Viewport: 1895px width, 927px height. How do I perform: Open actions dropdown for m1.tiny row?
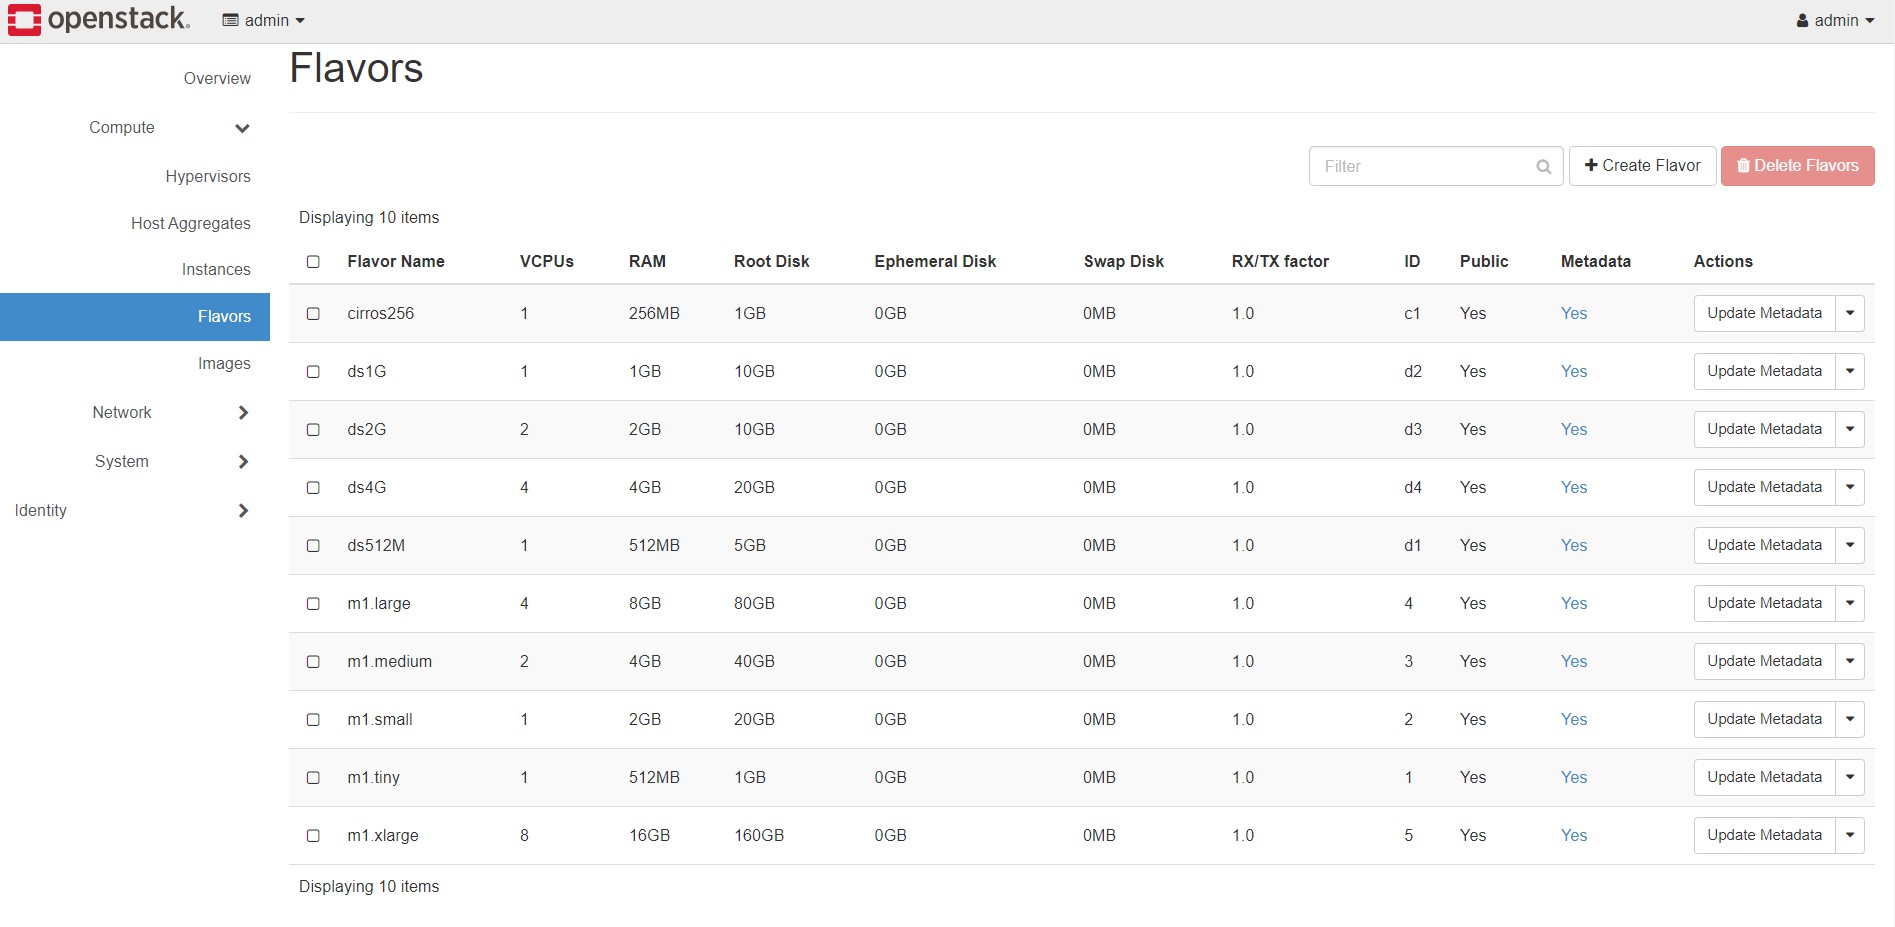(x=1850, y=778)
